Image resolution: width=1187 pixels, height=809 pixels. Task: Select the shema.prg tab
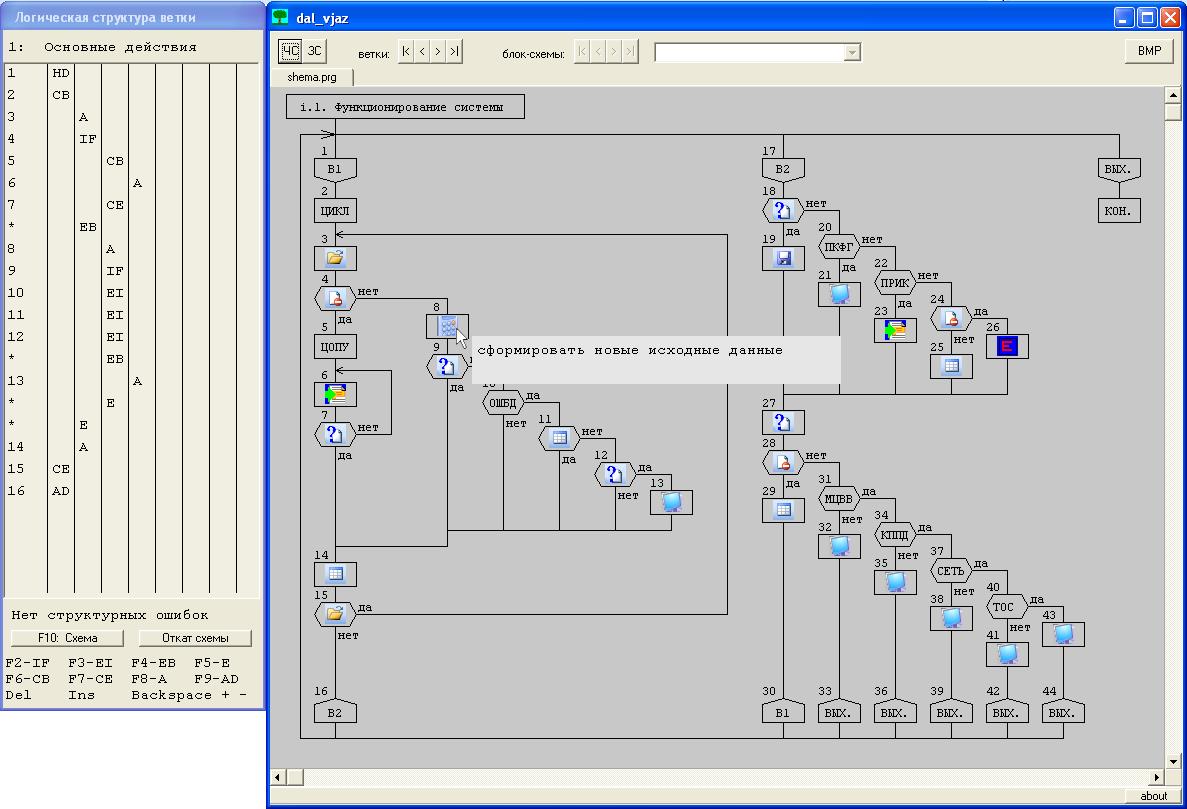click(311, 76)
